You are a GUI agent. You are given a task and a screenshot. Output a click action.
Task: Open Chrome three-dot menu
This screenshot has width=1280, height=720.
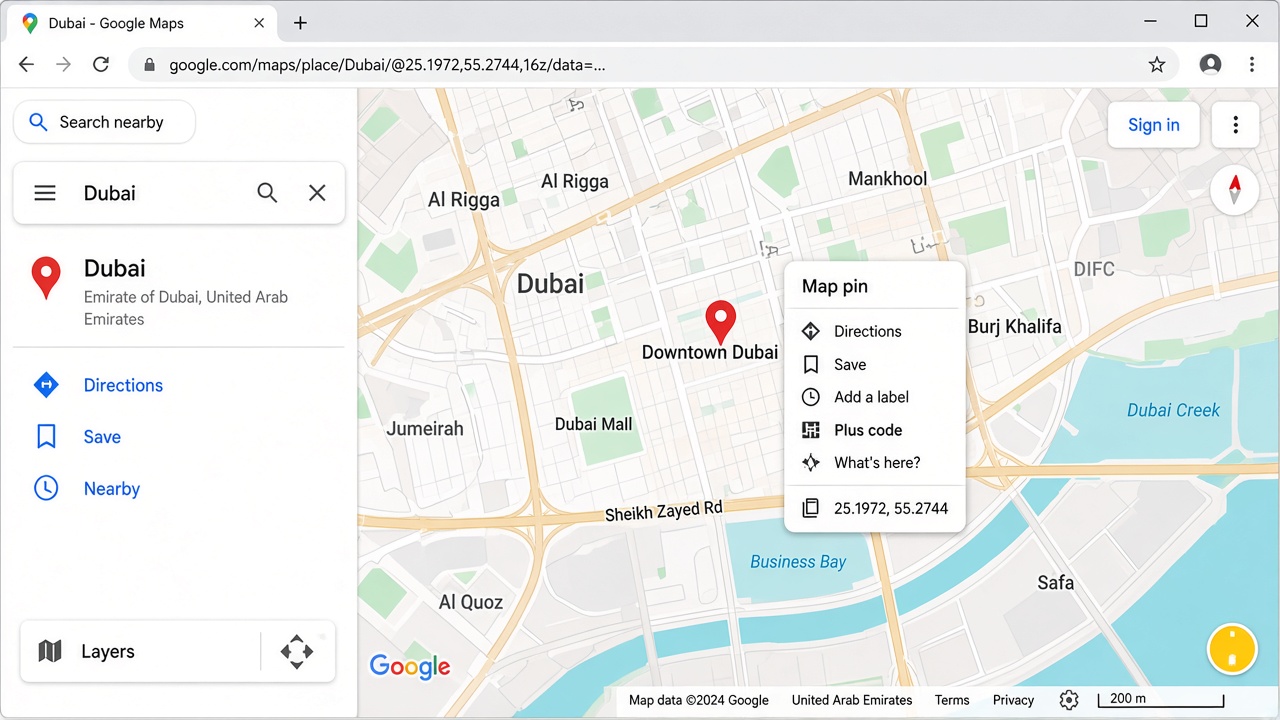click(x=1252, y=65)
